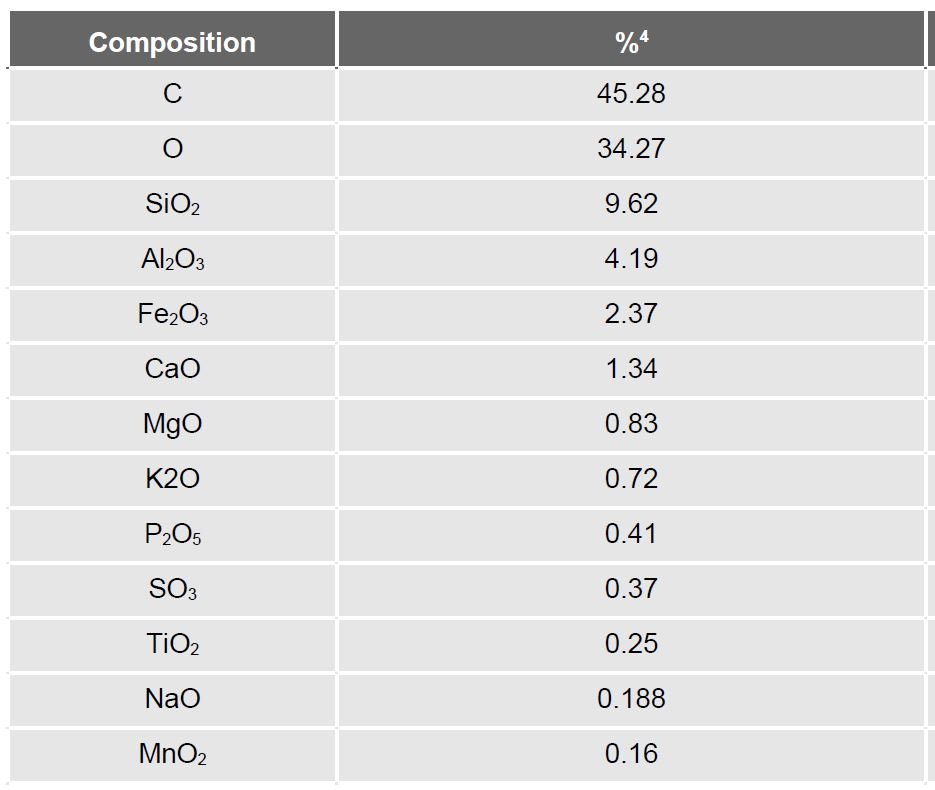The width and height of the screenshot is (935, 790).
Task: Click the 4.19 percentage value
Action: pos(631,259)
